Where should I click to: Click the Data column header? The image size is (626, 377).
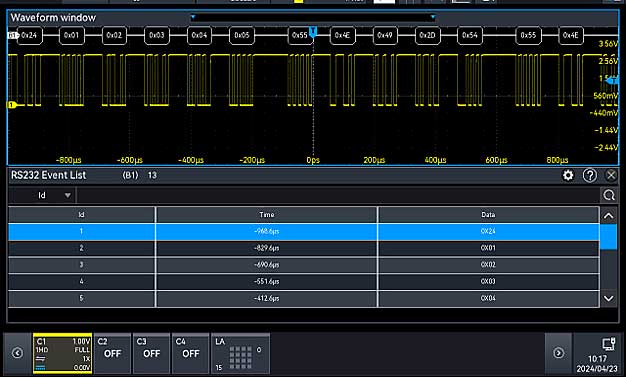(x=488, y=215)
